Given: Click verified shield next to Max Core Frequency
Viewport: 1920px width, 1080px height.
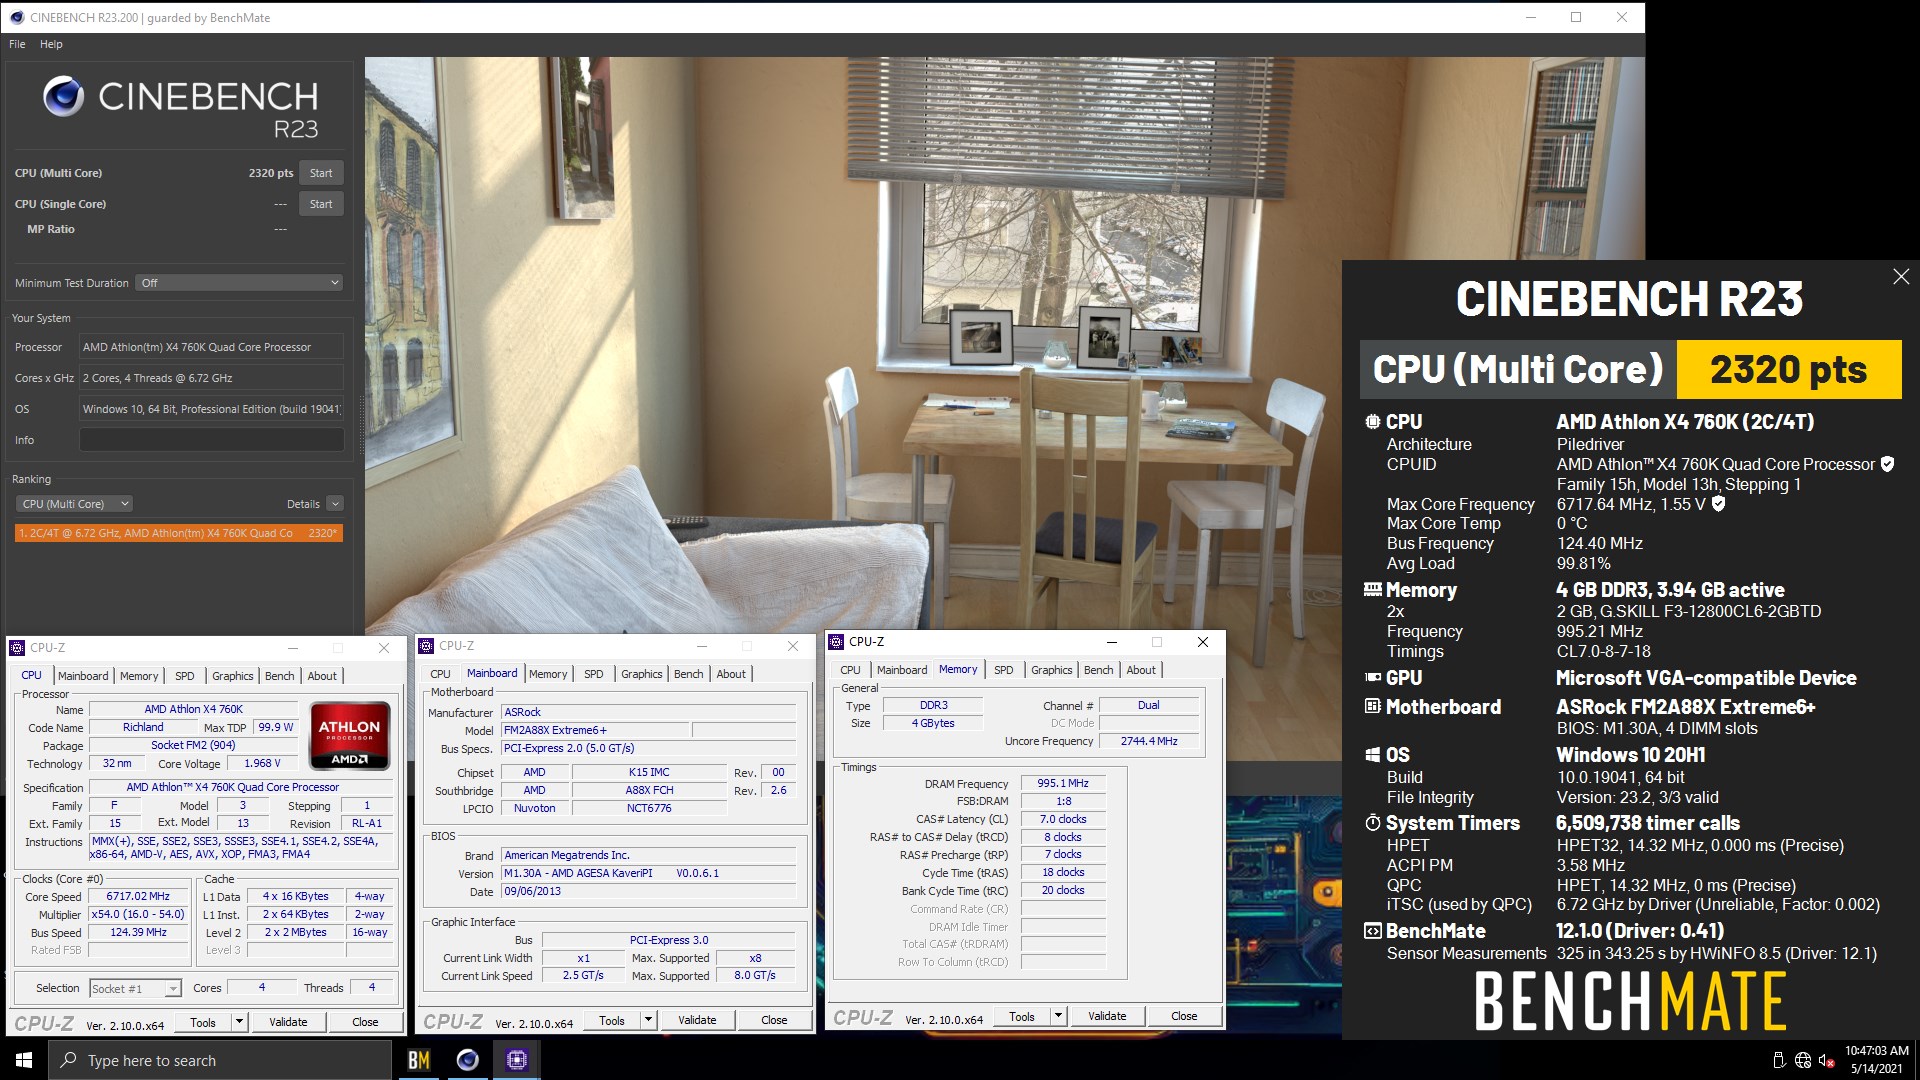Looking at the screenshot, I should 1718,504.
